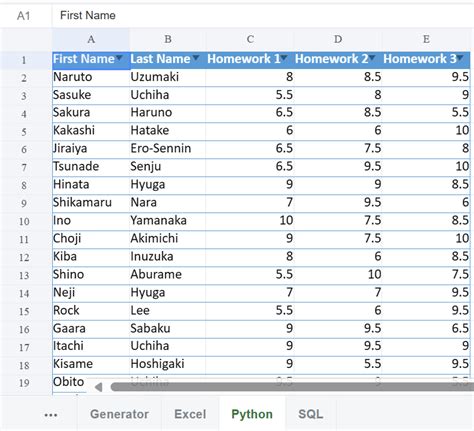This screenshot has height=431, width=474.
Task: Open the Last Name filter dropdown
Action: (196, 58)
